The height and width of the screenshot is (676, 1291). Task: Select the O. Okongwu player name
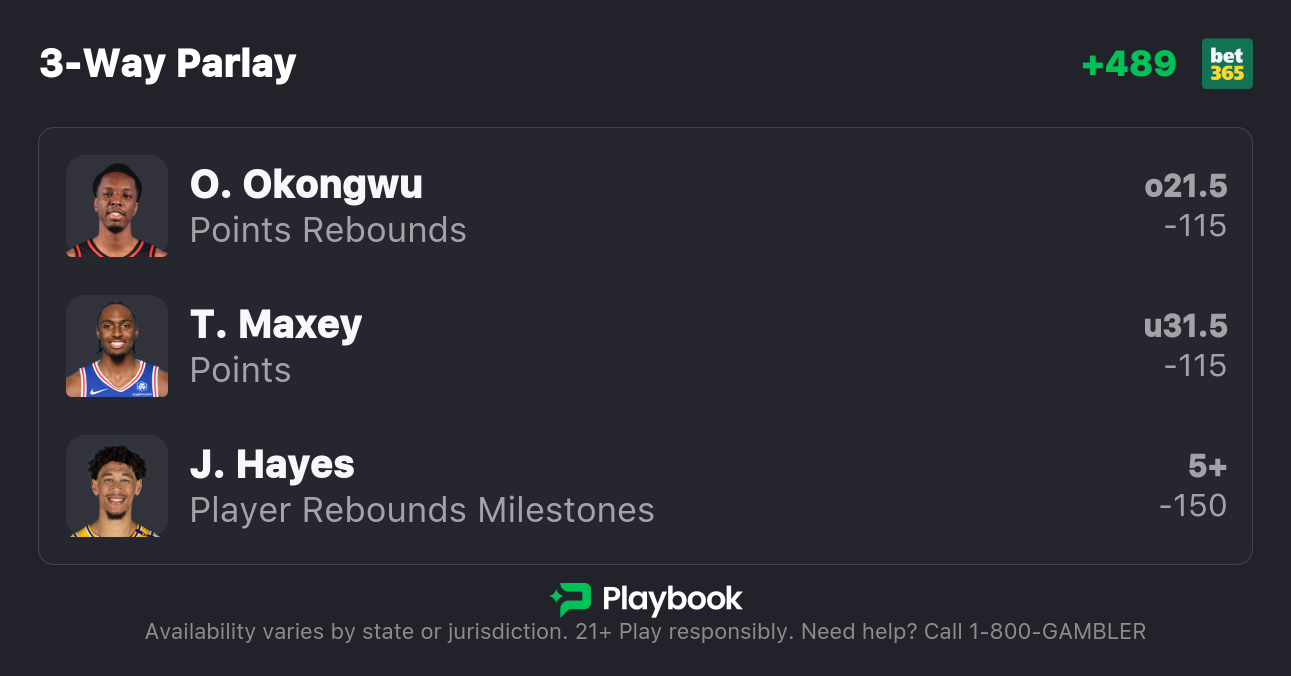(306, 184)
